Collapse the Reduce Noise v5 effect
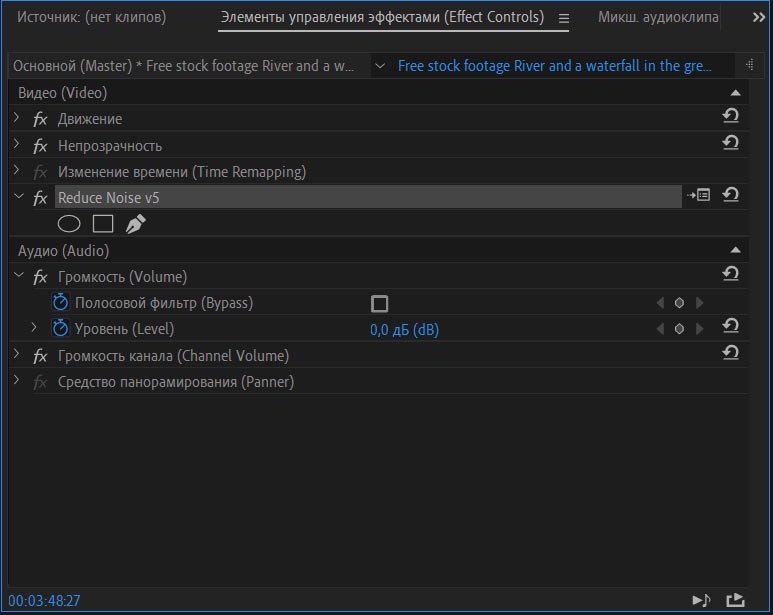773x615 pixels. (x=17, y=197)
